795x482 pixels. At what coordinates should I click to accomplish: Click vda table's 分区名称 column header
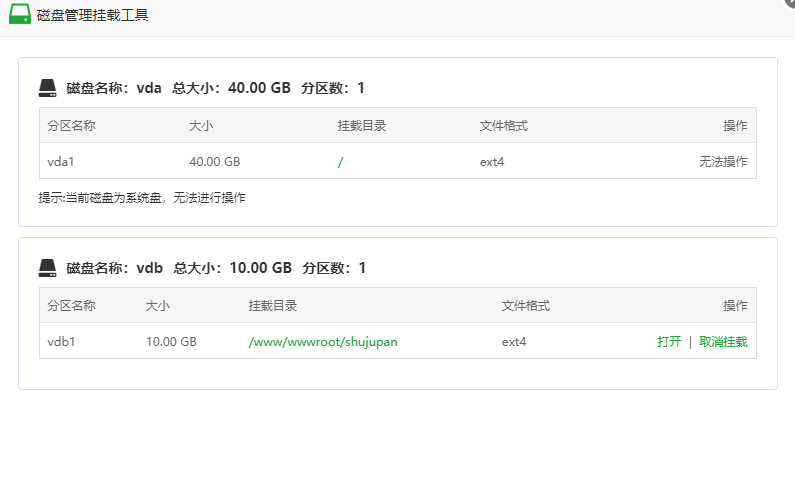71,126
